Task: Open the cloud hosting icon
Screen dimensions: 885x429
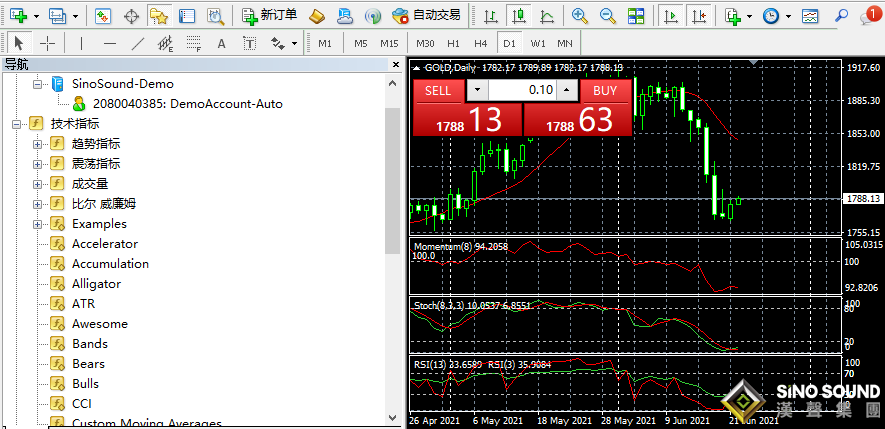Action: pyautogui.click(x=345, y=16)
